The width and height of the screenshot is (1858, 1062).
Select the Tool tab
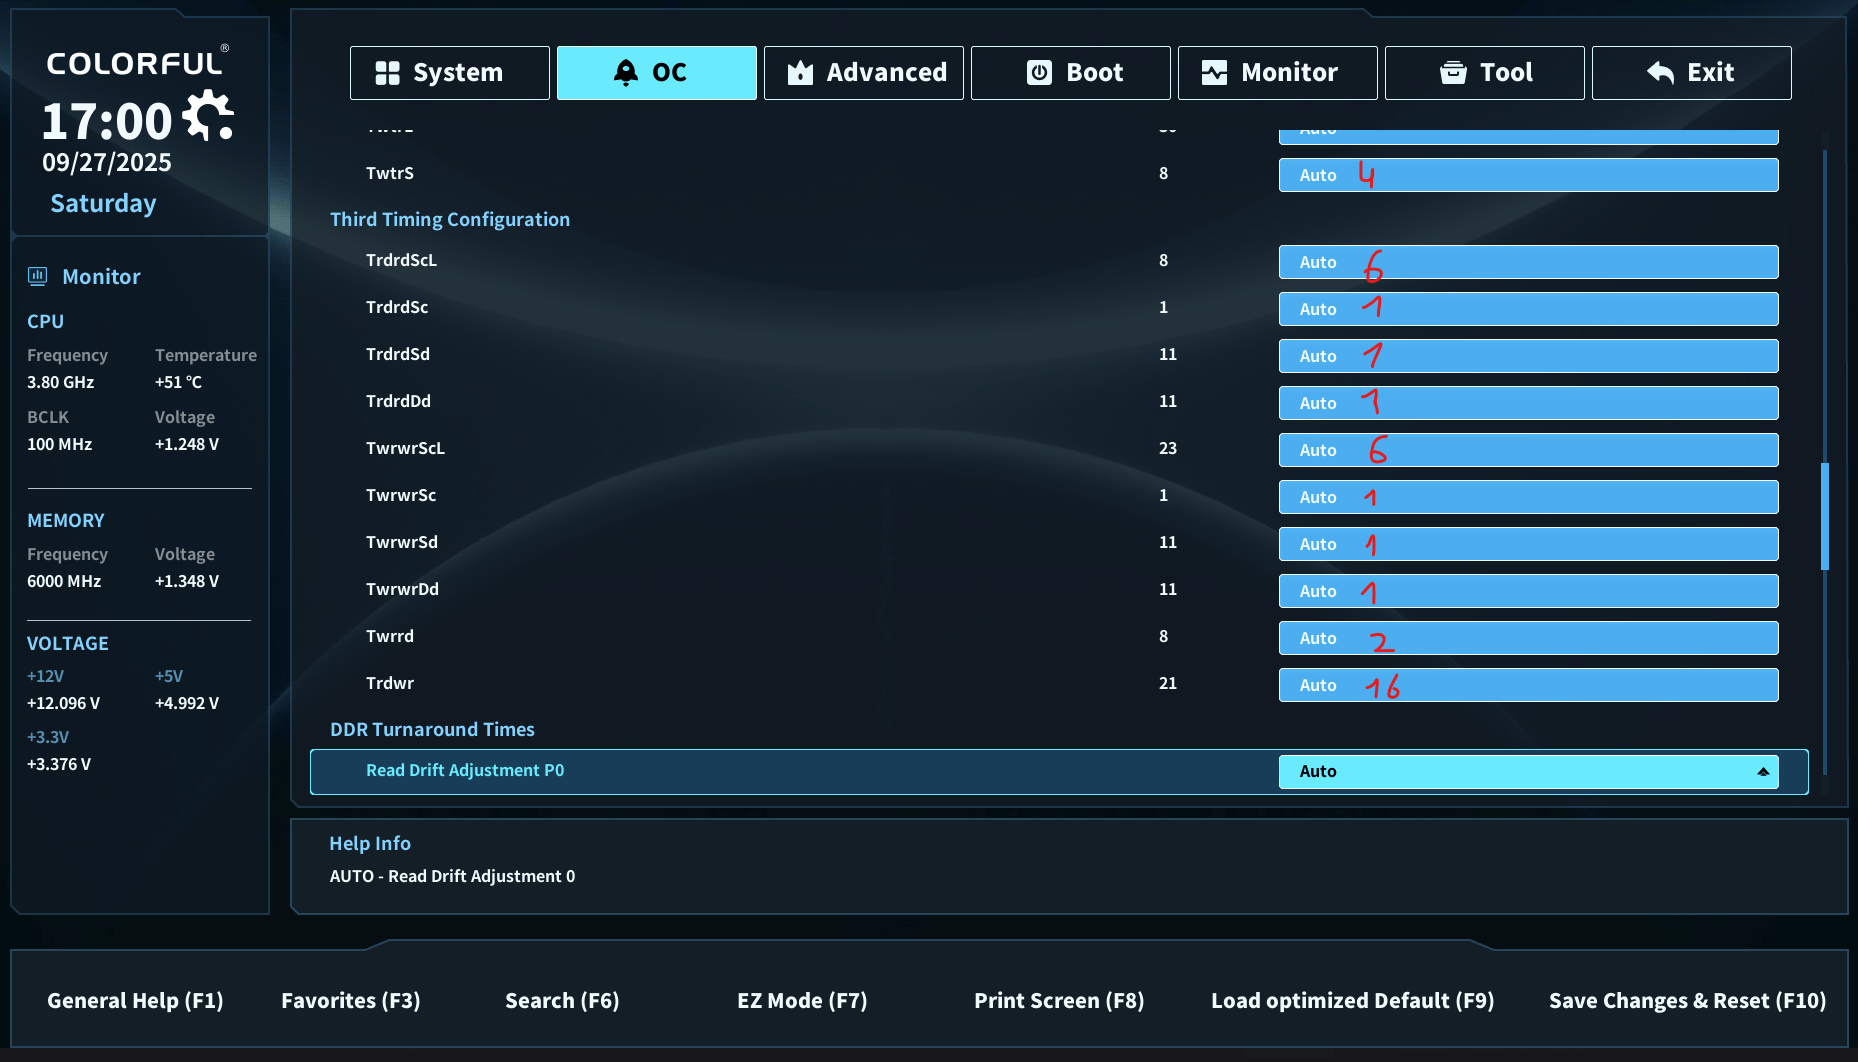1485,73
